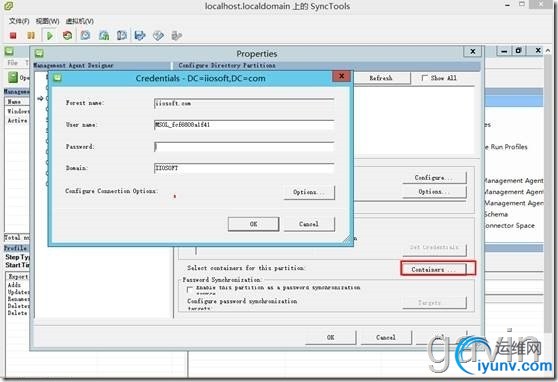Click the green Operations toolbar icon
Viewport: 558px width, 382px height.
(13, 77)
